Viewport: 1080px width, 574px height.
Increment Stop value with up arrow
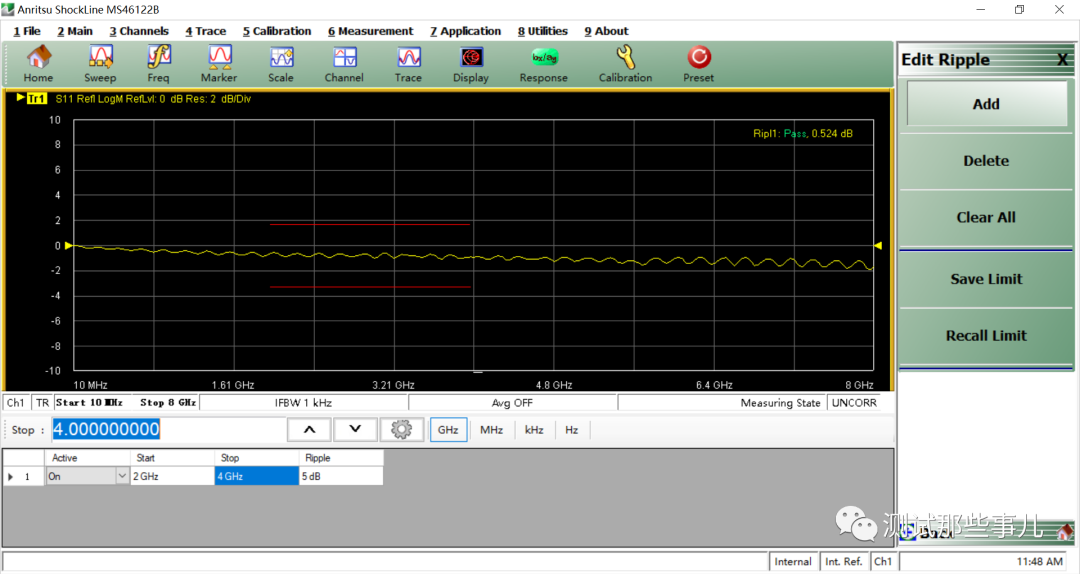[x=310, y=429]
